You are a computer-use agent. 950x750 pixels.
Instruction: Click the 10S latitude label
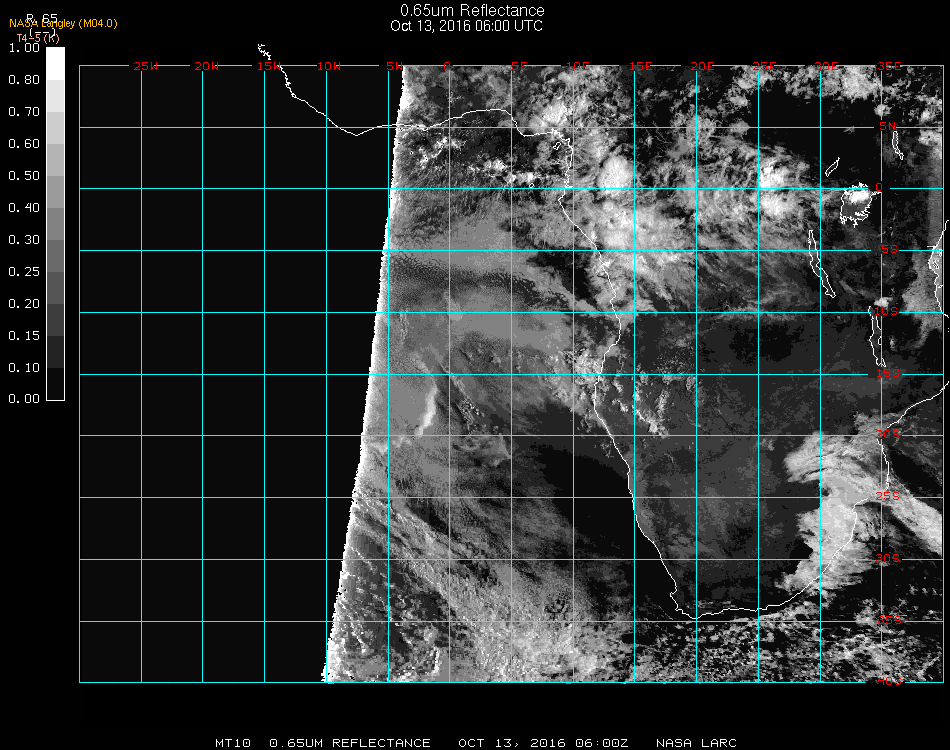point(886,311)
